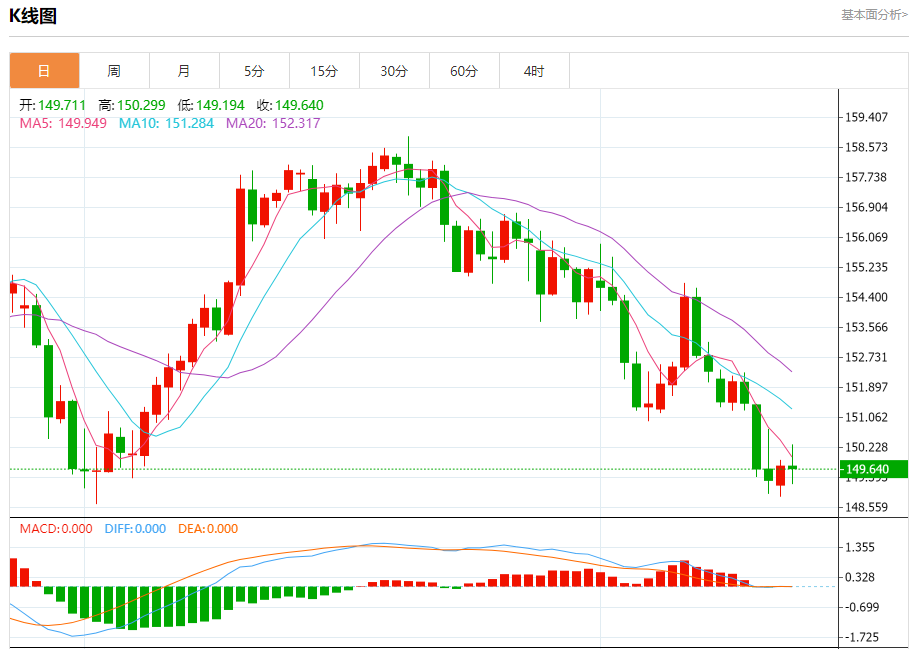Click the 收:149.640 close value

[x=290, y=105]
